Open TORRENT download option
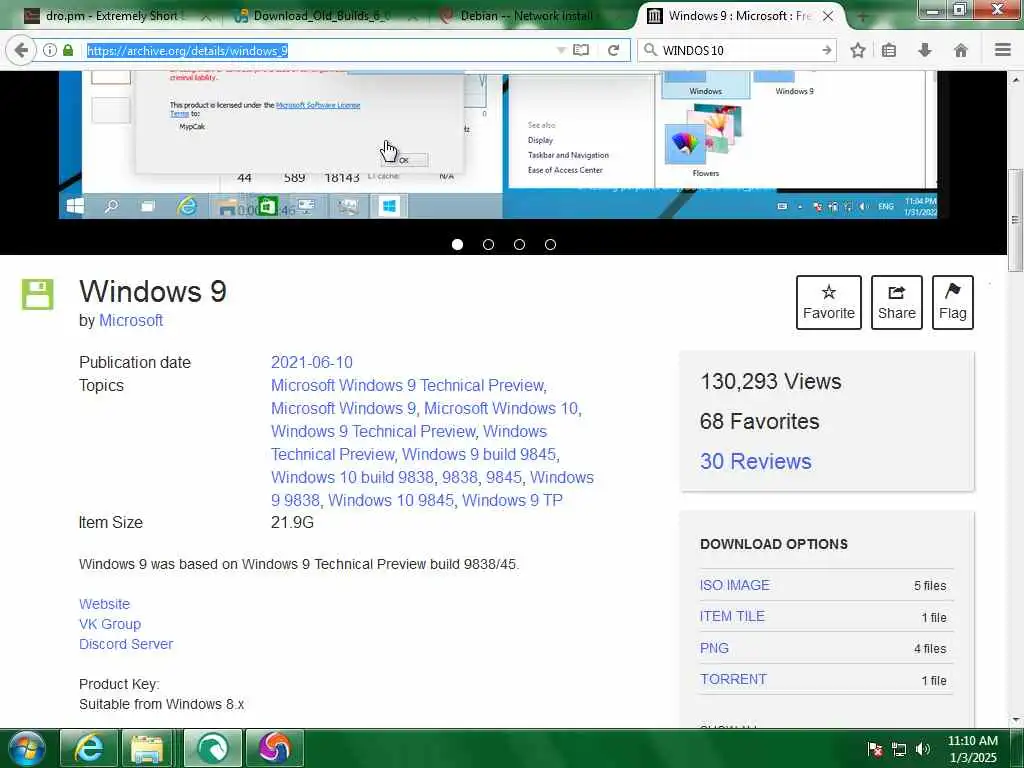This screenshot has height=768, width=1024. [x=733, y=679]
